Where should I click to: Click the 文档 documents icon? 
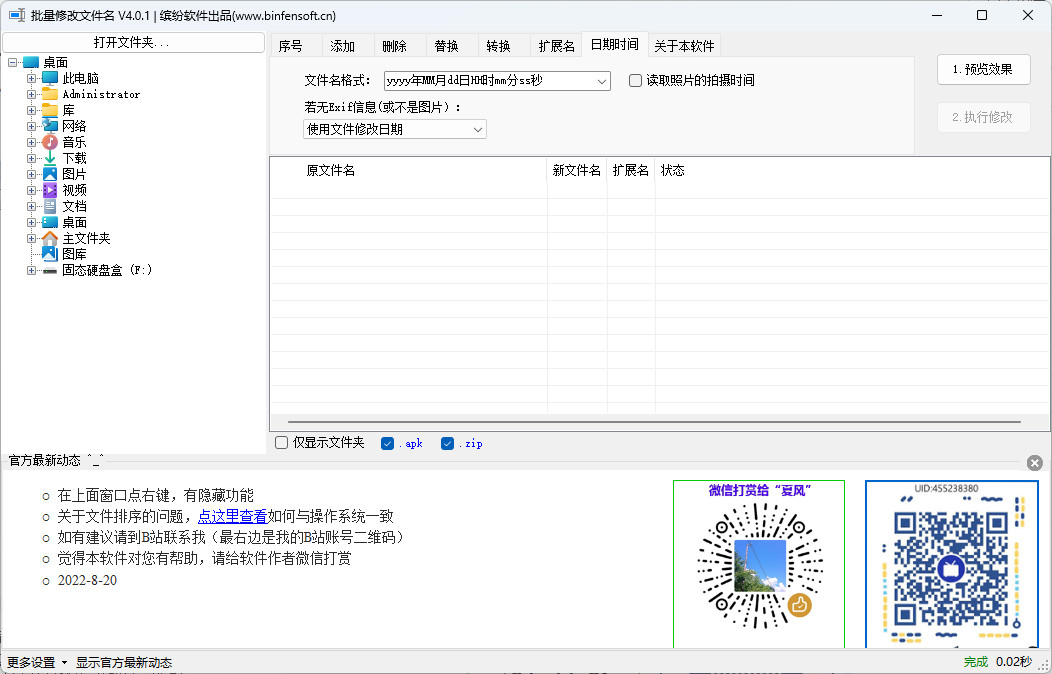[50, 207]
